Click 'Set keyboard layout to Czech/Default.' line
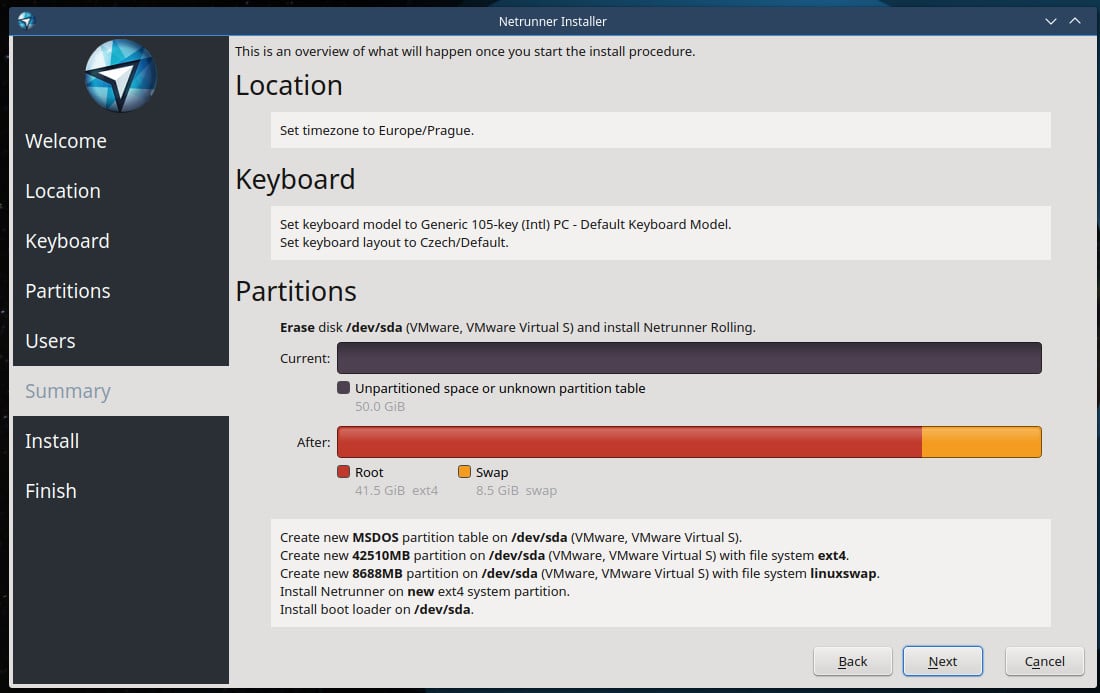 pos(394,243)
